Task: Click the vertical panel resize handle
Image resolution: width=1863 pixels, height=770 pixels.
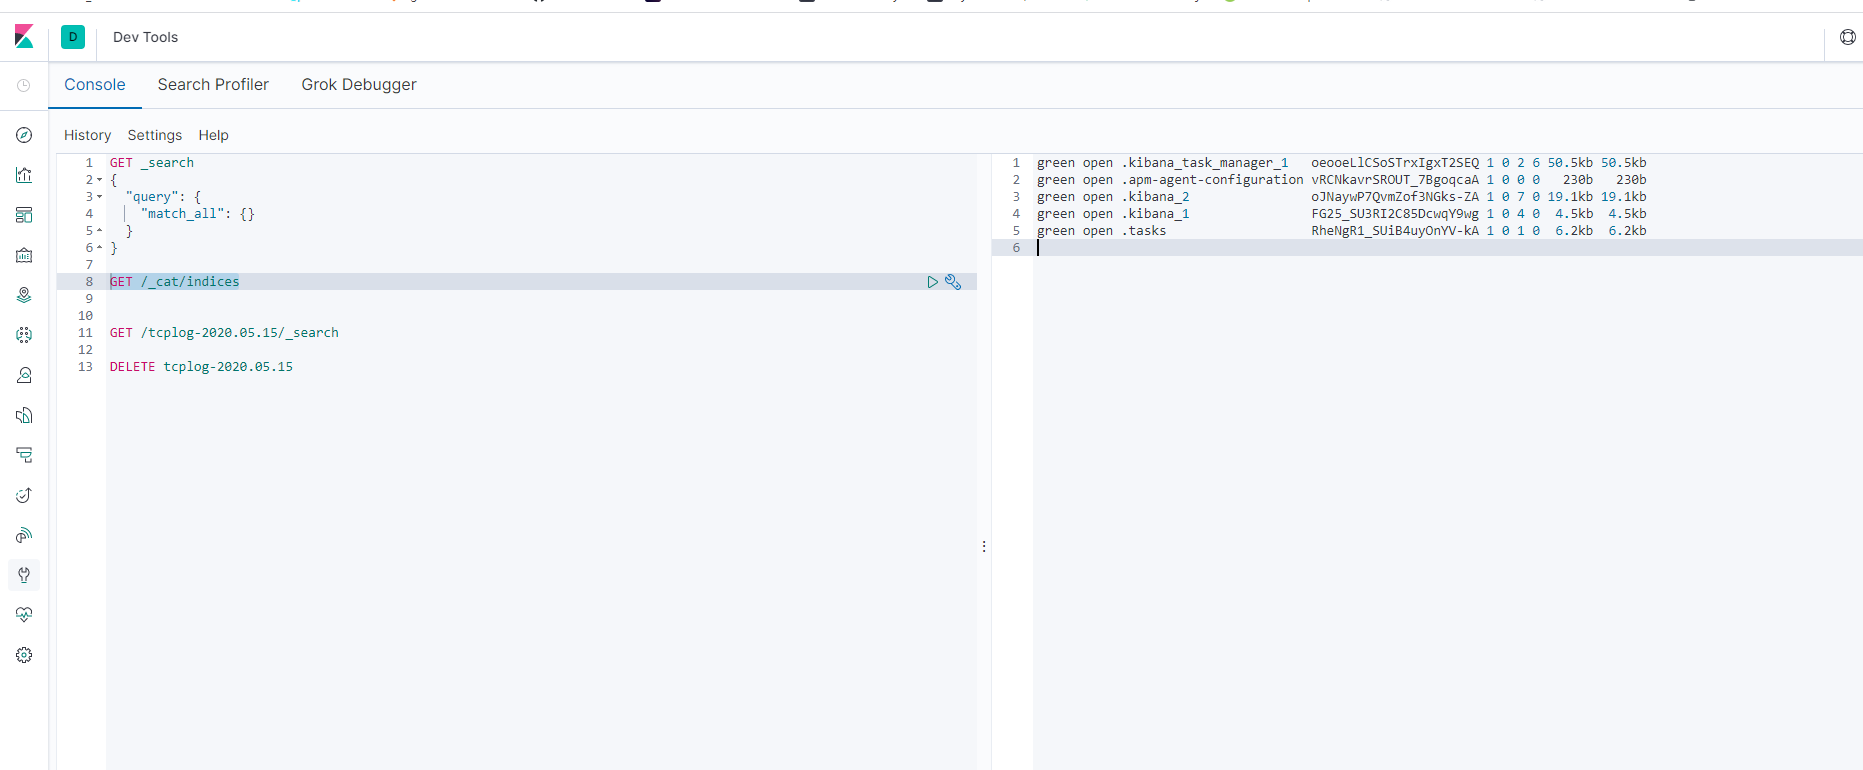Action: point(984,546)
